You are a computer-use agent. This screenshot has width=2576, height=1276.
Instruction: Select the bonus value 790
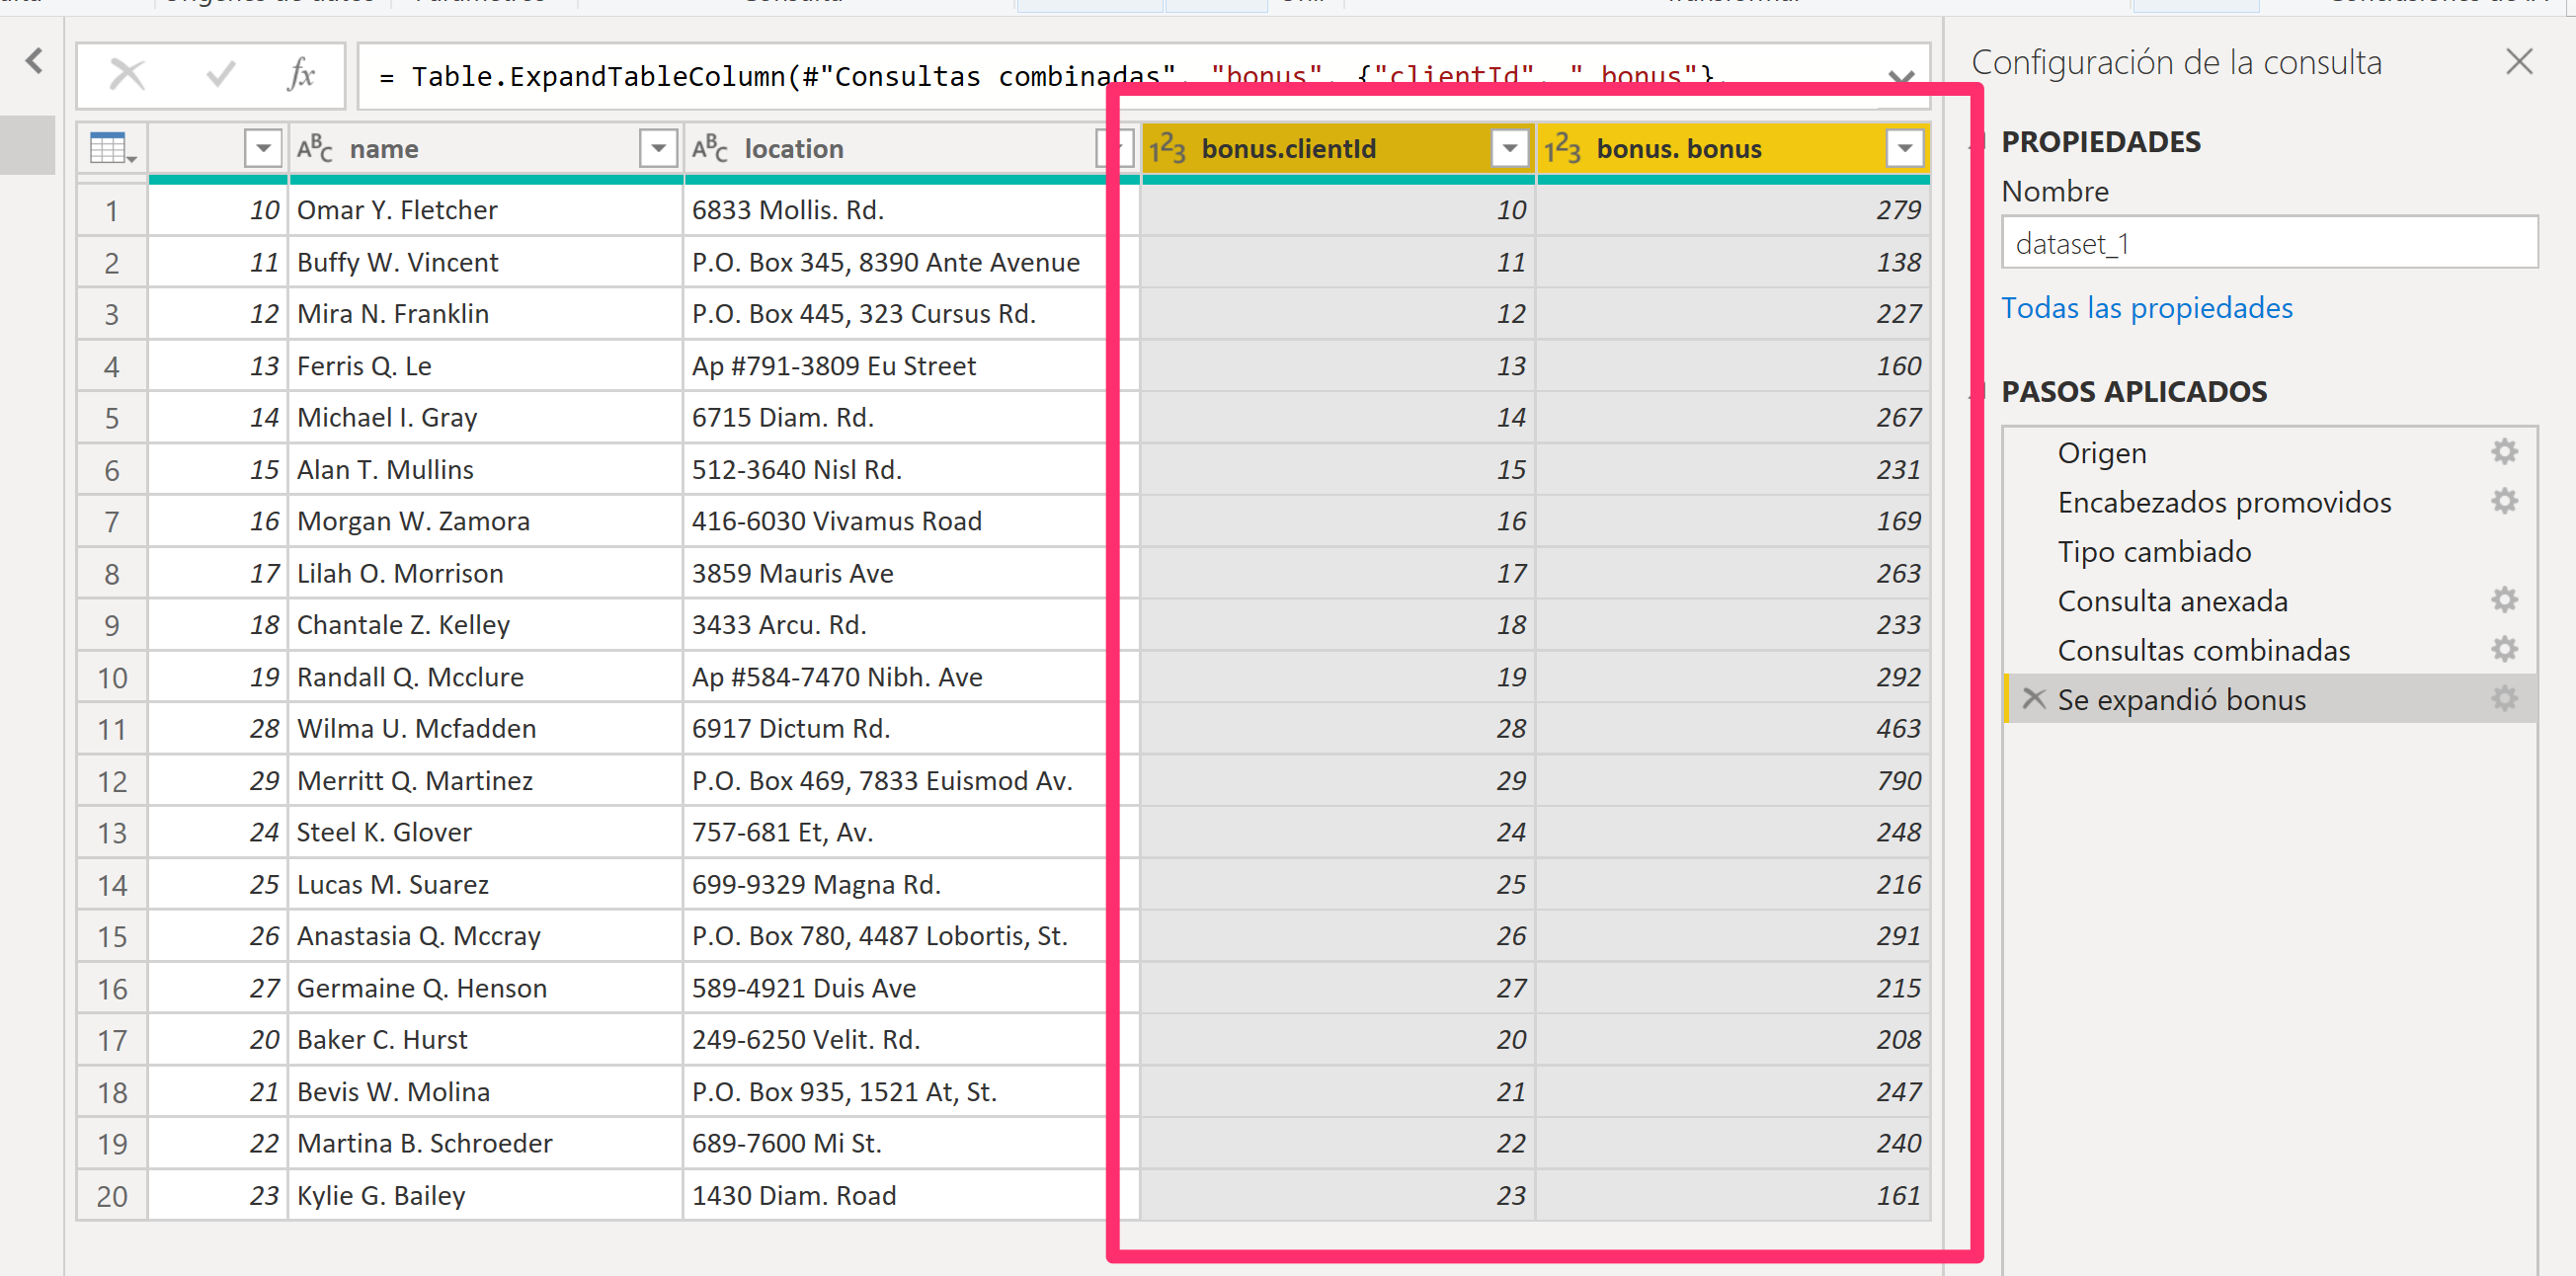point(1733,780)
